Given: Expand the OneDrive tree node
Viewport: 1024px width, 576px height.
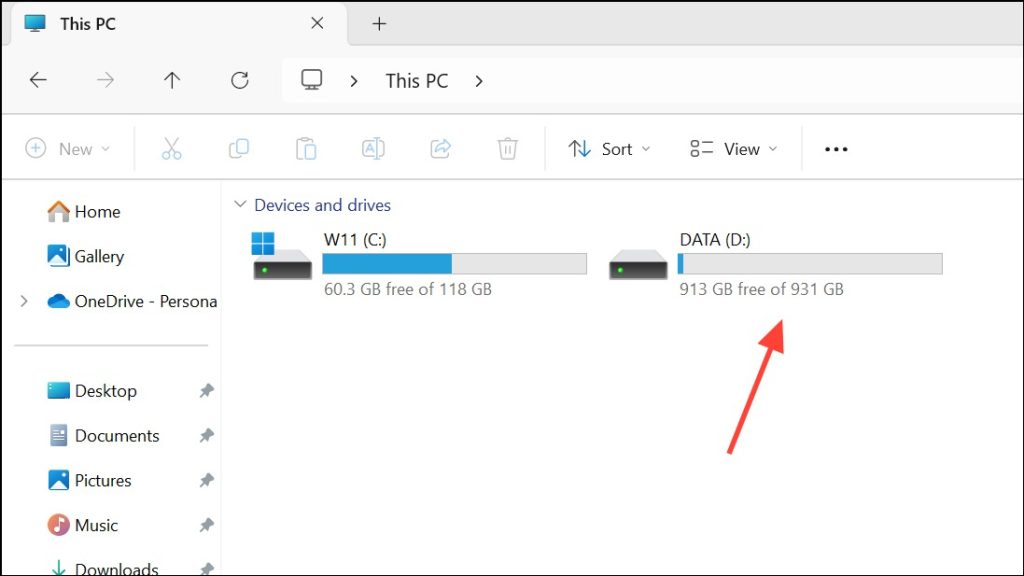Looking at the screenshot, I should (24, 301).
